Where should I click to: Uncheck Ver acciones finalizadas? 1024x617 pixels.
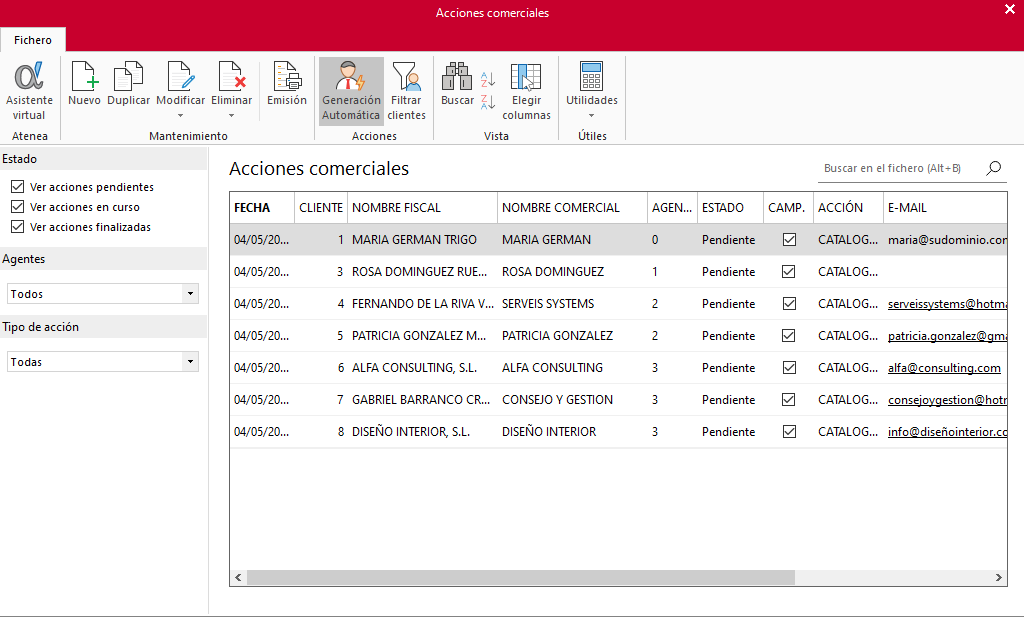(18, 227)
